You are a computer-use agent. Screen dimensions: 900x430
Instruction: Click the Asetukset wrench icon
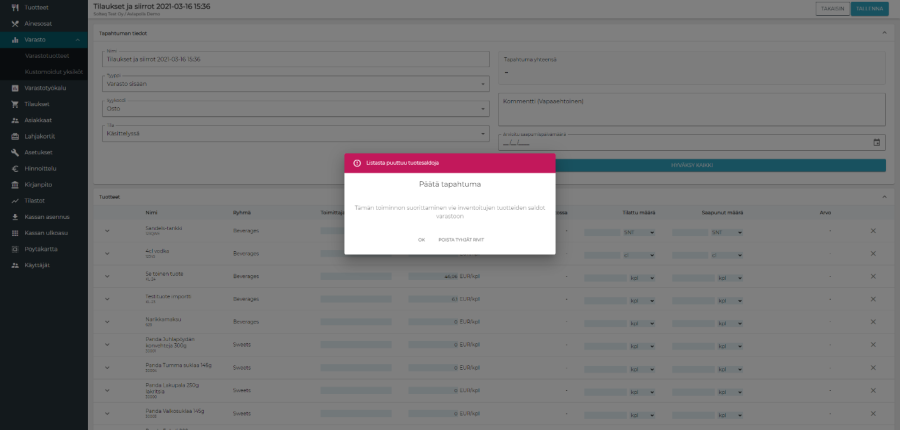click(x=15, y=152)
